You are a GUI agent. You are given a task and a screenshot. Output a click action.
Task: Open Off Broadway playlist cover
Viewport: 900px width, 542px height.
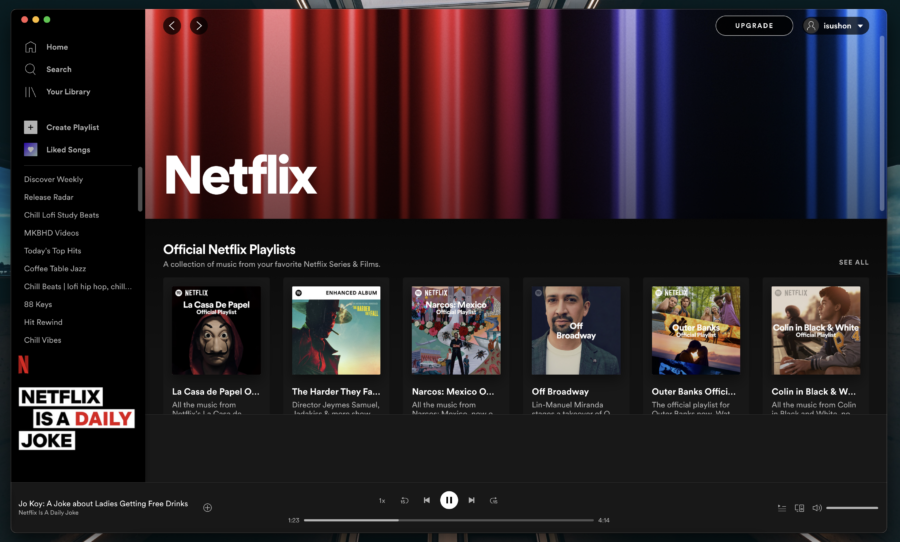pos(576,330)
